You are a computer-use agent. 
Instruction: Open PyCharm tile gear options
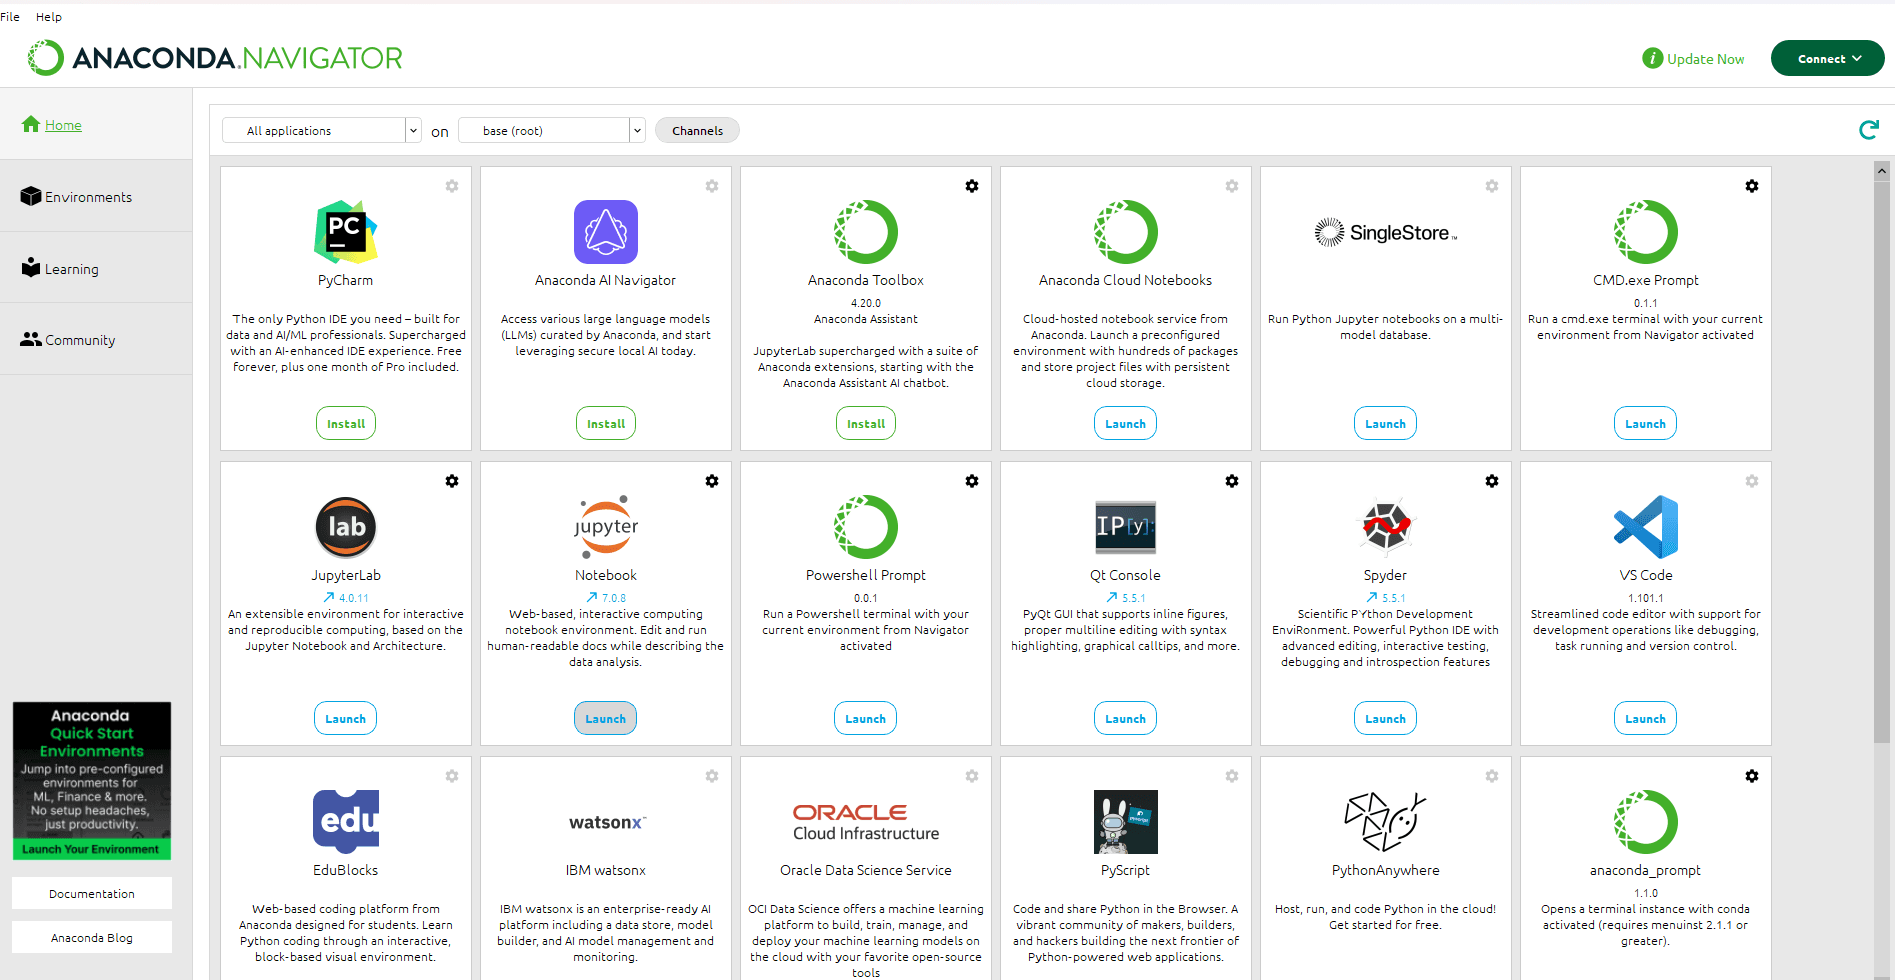452,186
